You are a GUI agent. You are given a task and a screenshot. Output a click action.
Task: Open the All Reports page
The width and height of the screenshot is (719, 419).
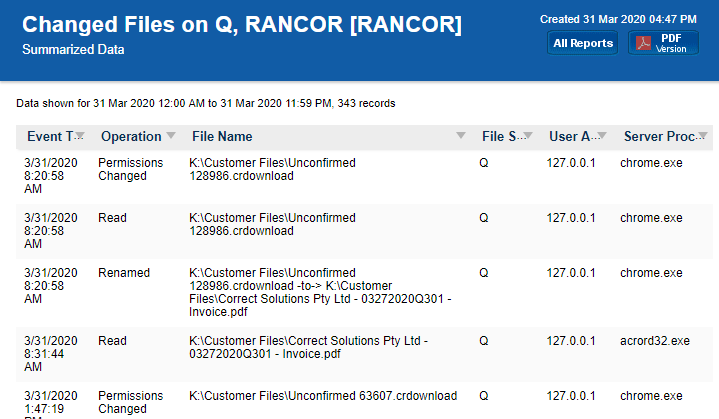pyautogui.click(x=583, y=43)
